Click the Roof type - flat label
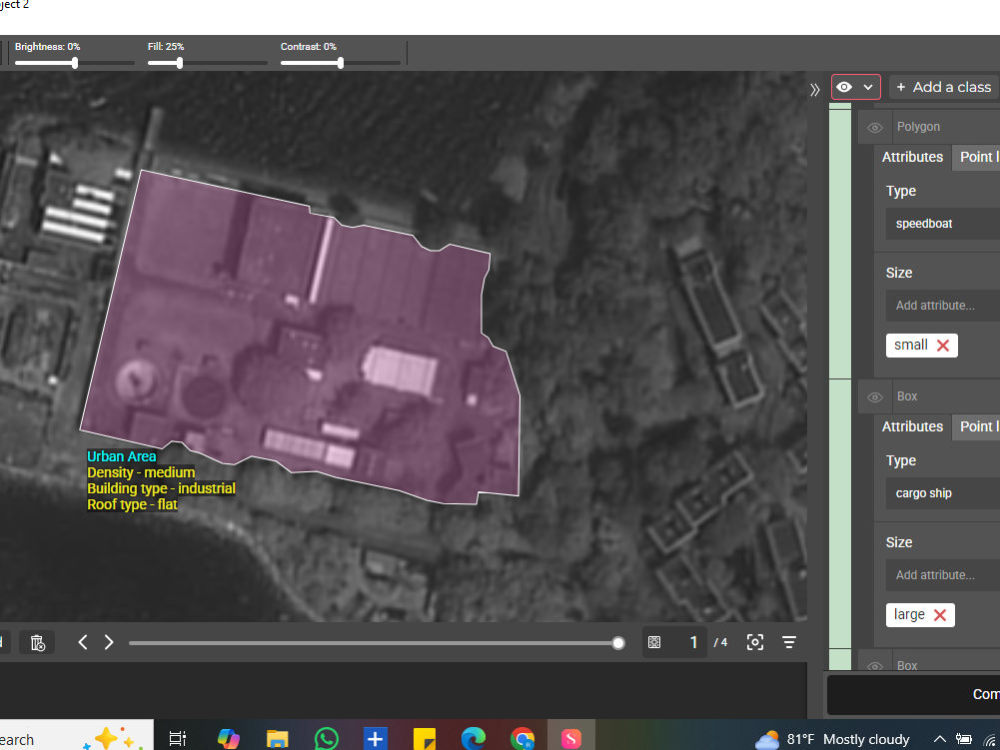1000x750 pixels. [x=132, y=504]
